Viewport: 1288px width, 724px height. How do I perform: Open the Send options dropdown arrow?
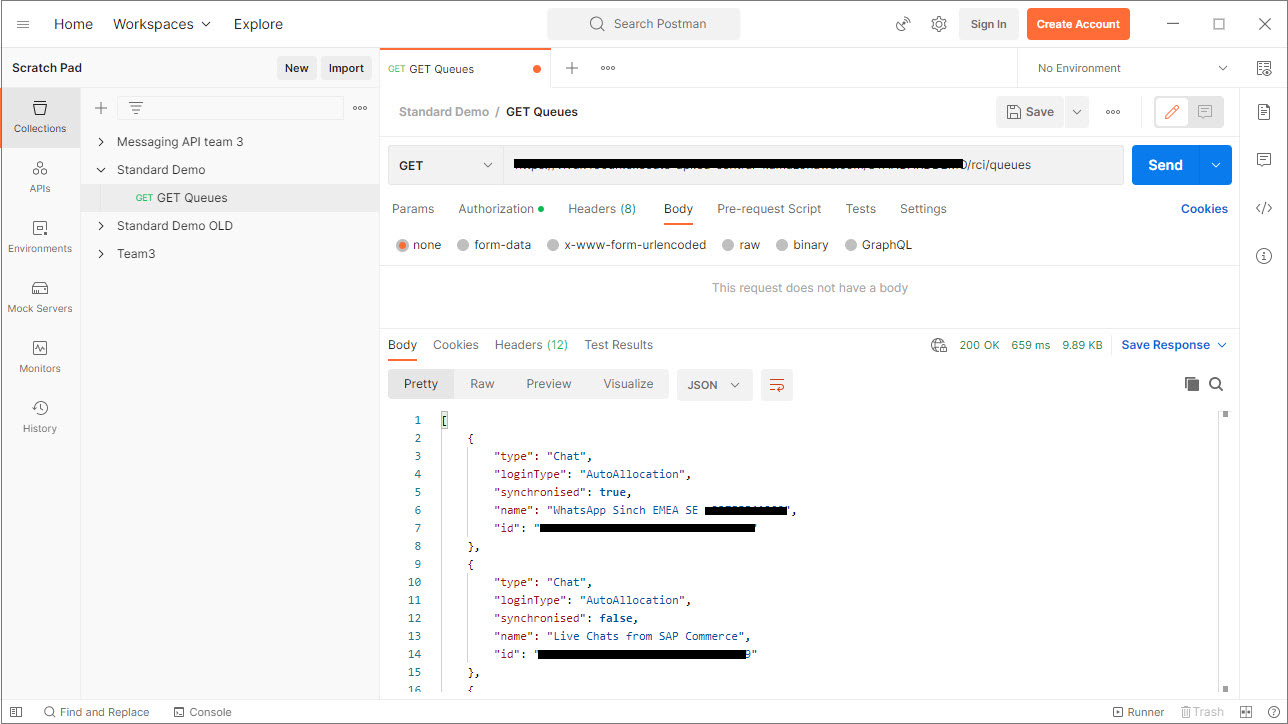pyautogui.click(x=1215, y=165)
